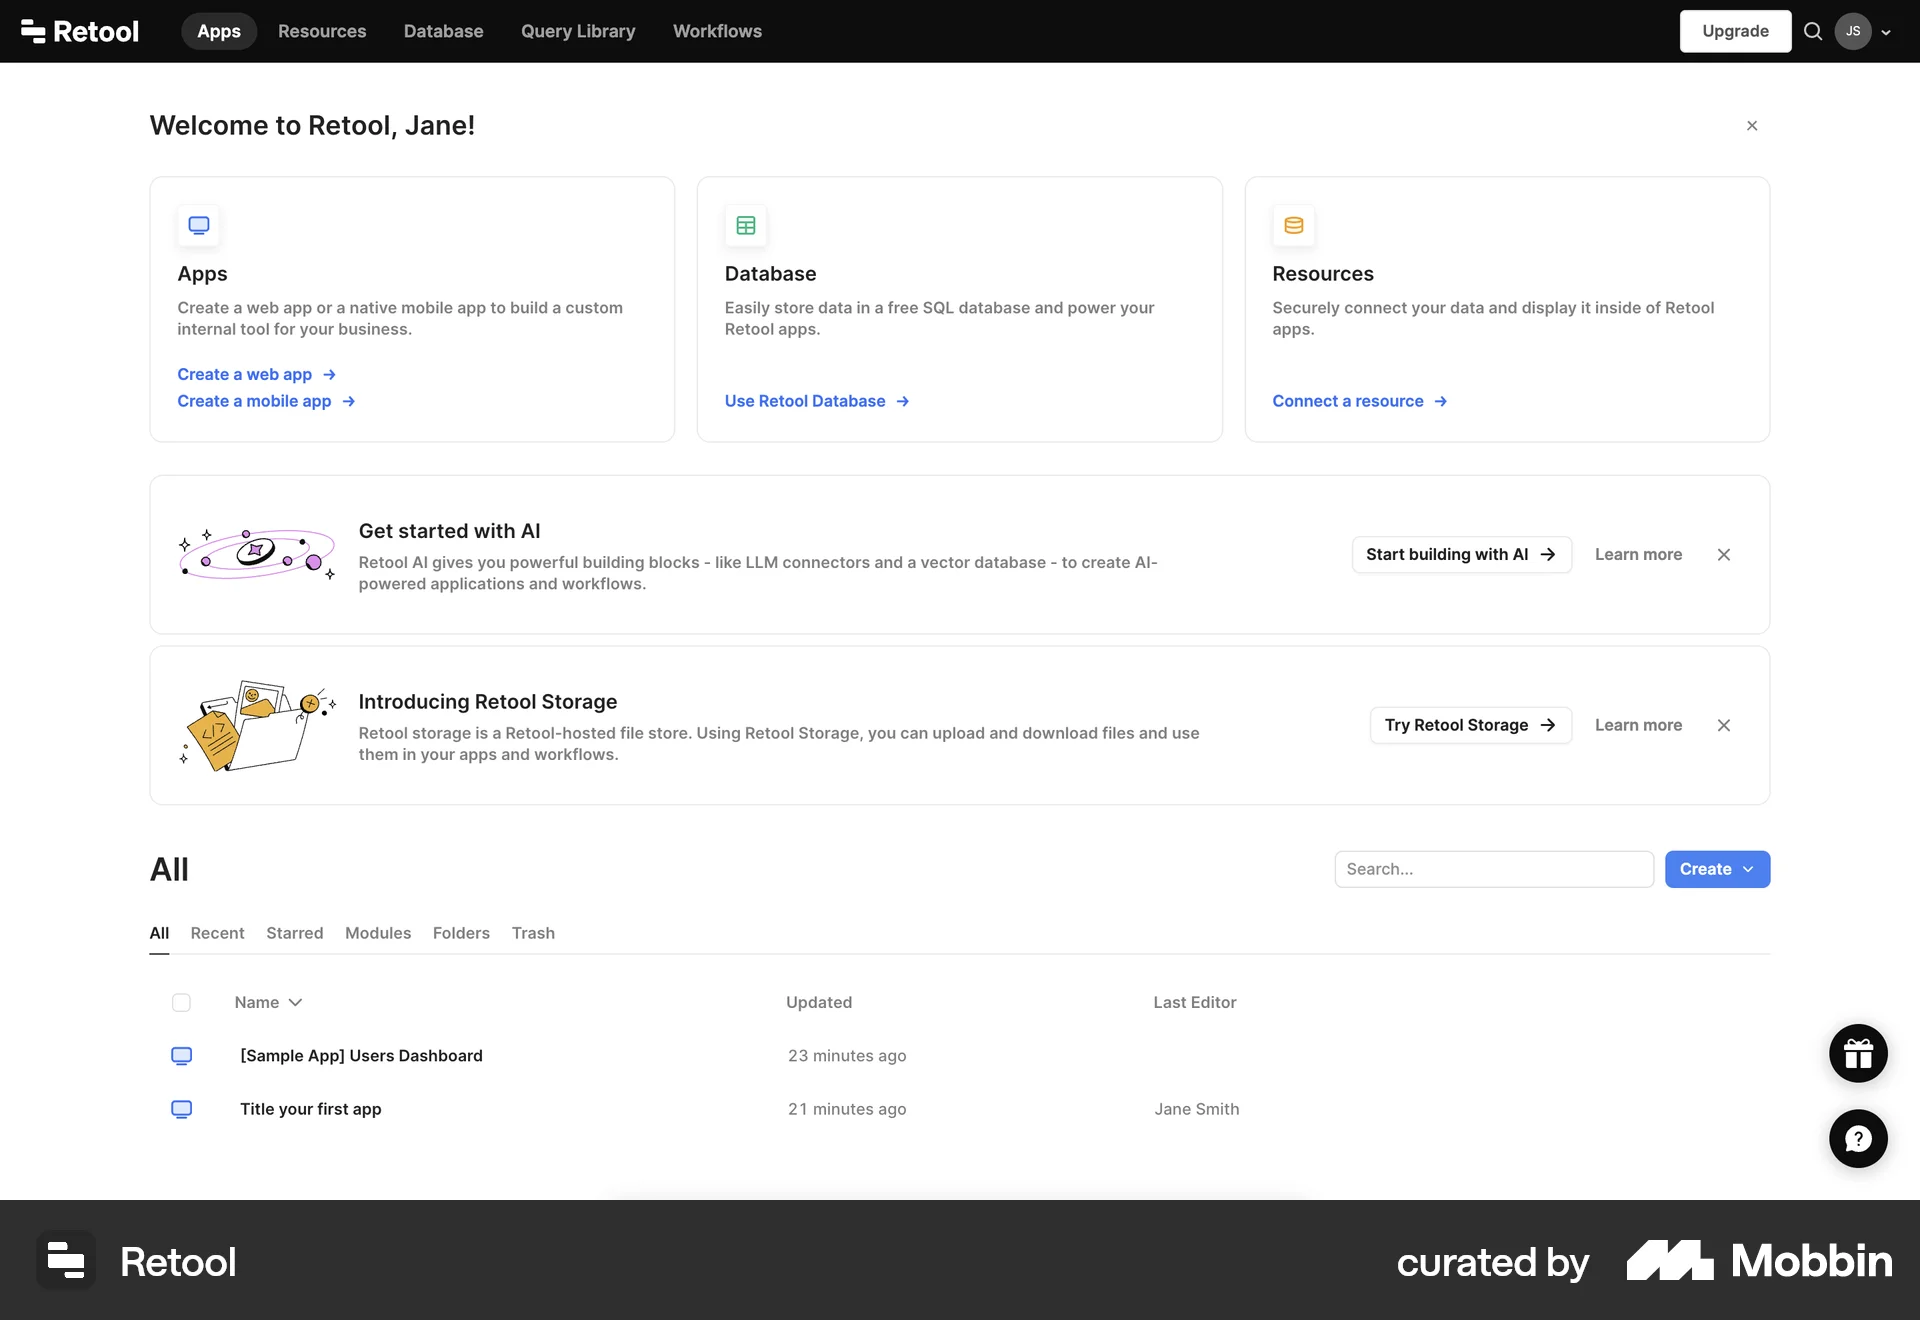
Task: Dismiss the Get started with AI banner
Action: click(1723, 554)
